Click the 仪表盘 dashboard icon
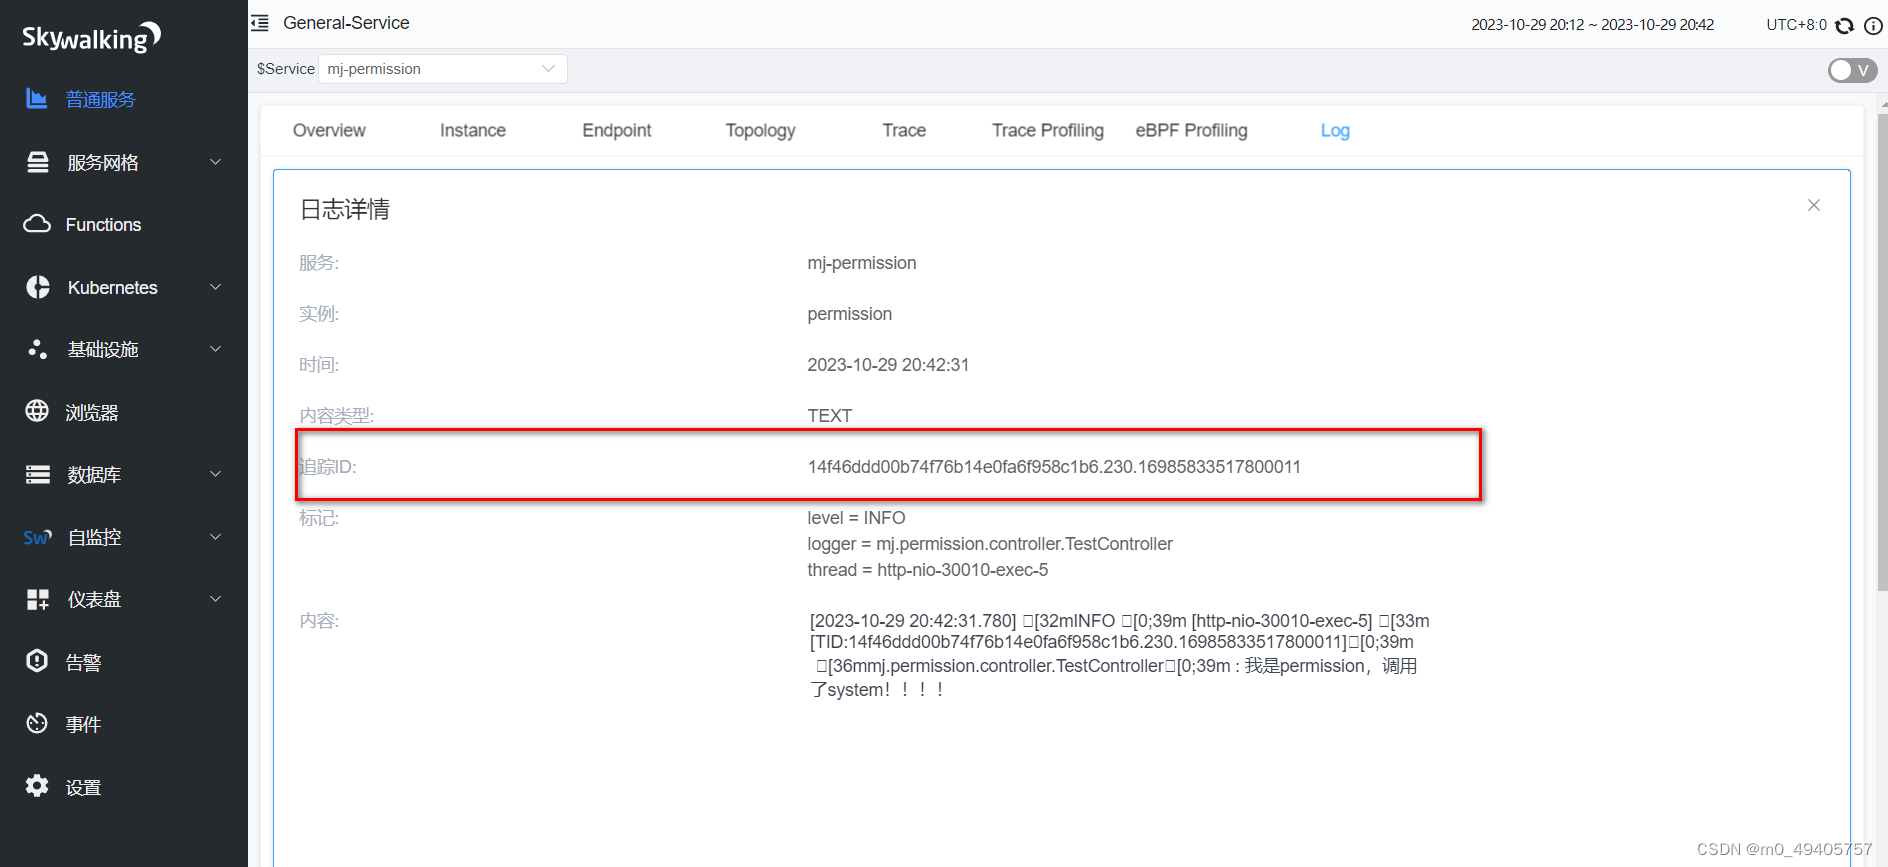This screenshot has width=1888, height=867. tap(38, 599)
